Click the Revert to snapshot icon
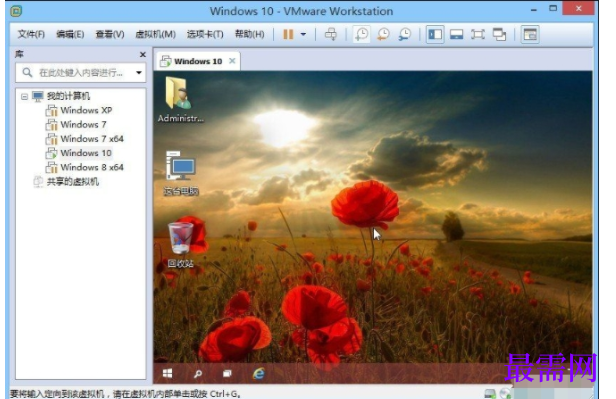The height and width of the screenshot is (399, 616). (x=383, y=35)
